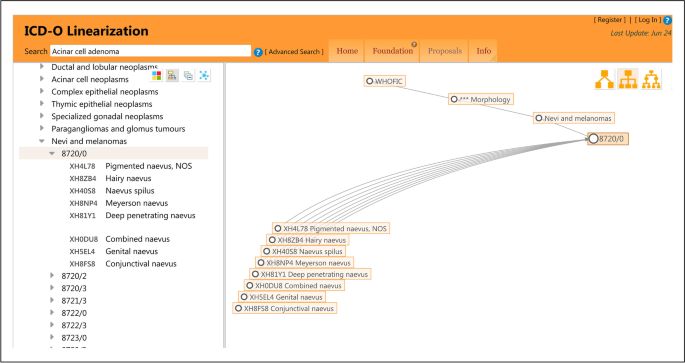Open the Proposals tab
The width and height of the screenshot is (685, 363).
(445, 51)
